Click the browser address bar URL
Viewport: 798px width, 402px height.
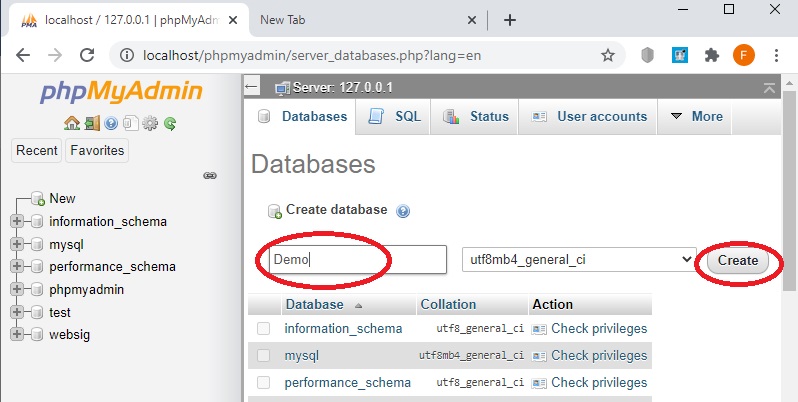[311, 55]
